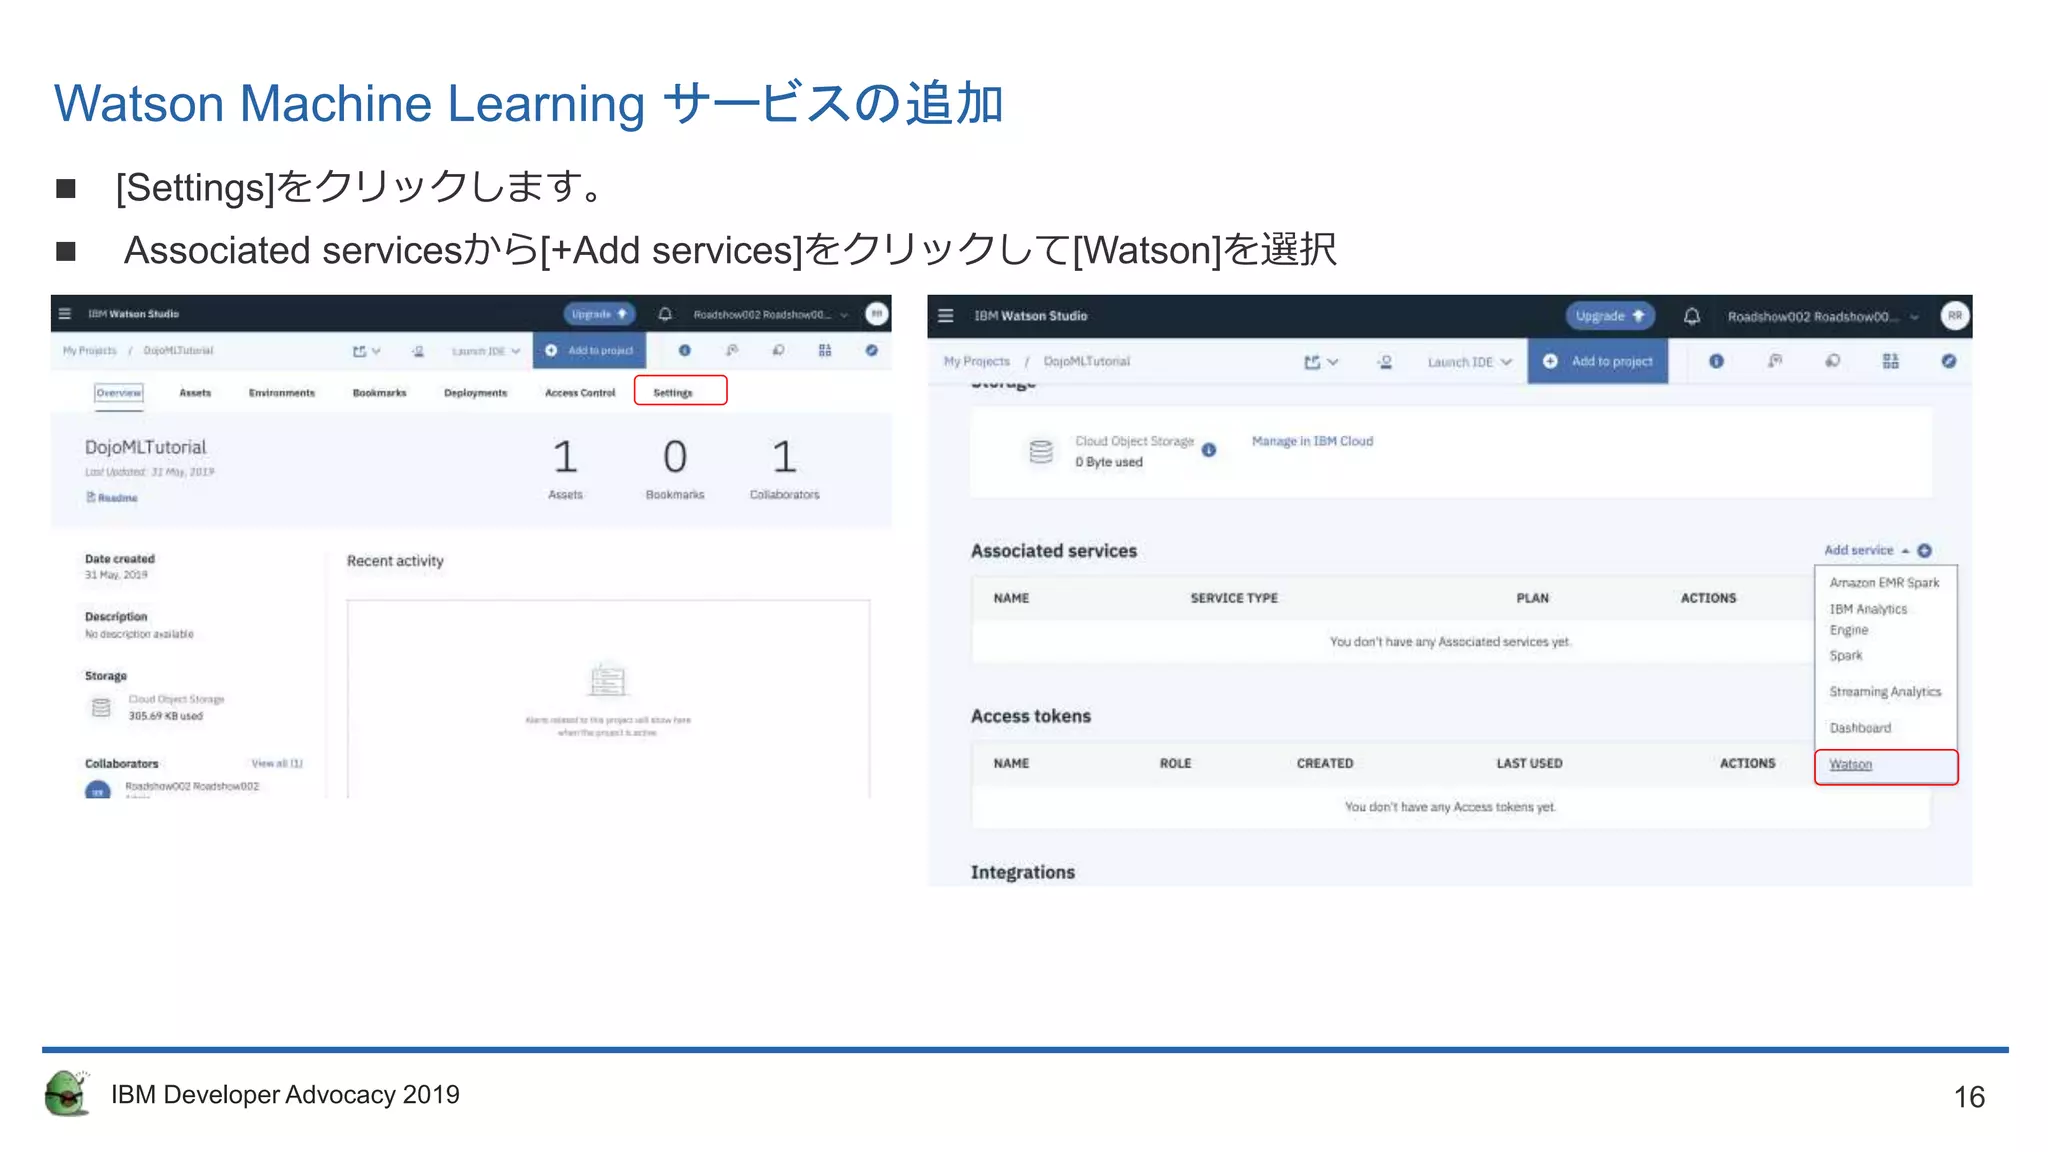
Task: Click data grid icon in left toolbar
Action: [x=825, y=351]
